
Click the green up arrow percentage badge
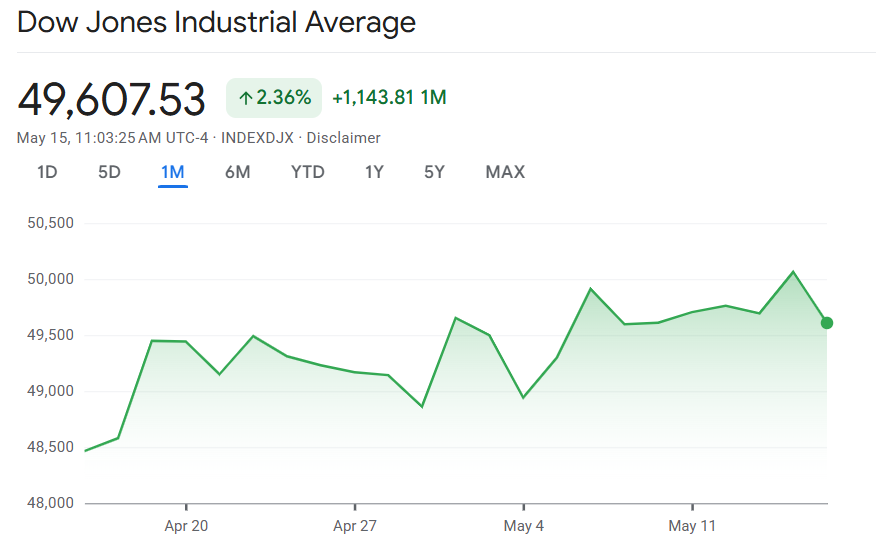coord(274,98)
